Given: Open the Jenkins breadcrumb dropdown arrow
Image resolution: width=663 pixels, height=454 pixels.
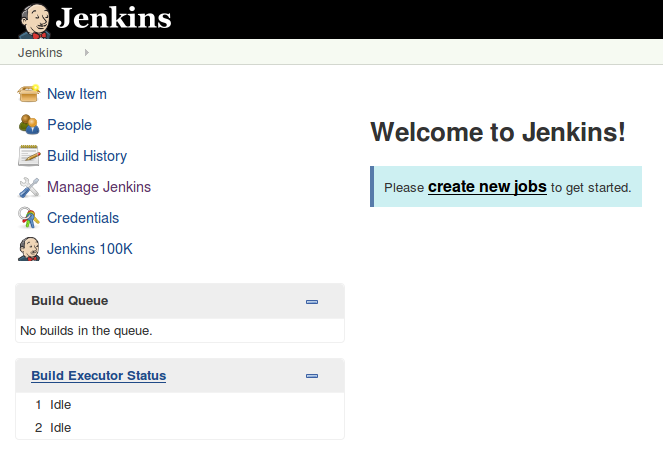Looking at the screenshot, I should pos(87,52).
